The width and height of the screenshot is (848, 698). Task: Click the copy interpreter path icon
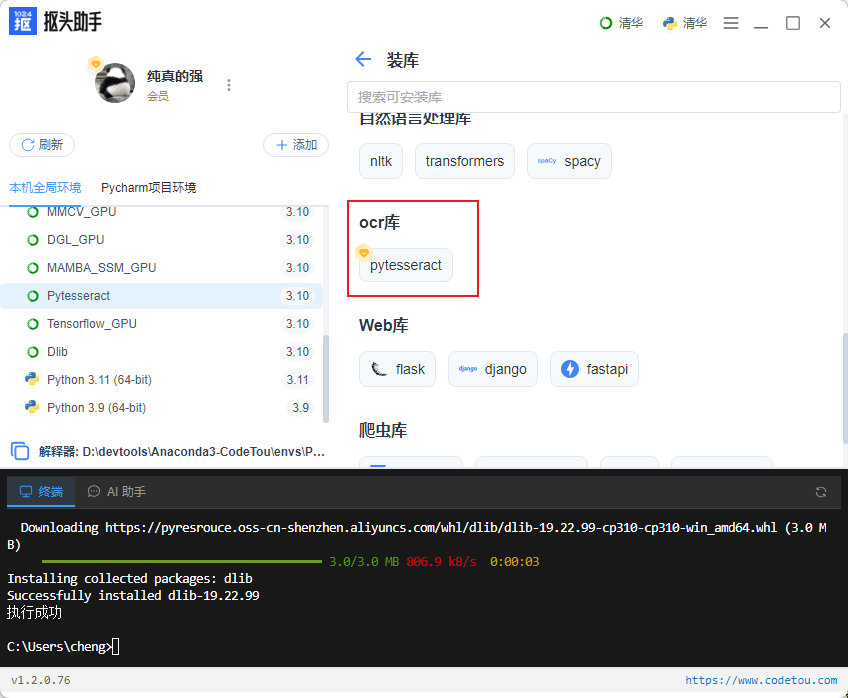click(x=20, y=451)
